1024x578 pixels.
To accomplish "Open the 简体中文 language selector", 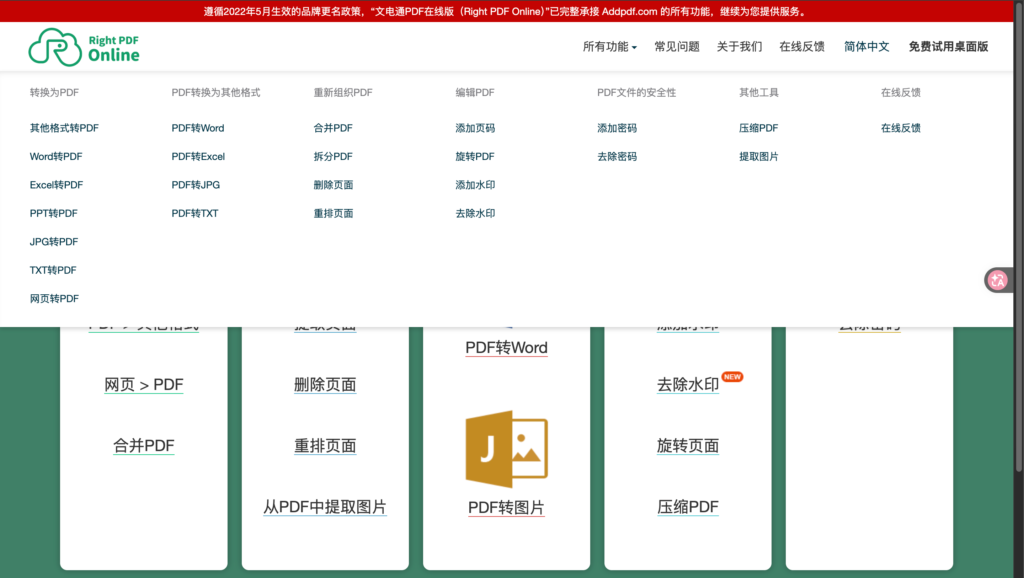I will pyautogui.click(x=866, y=46).
